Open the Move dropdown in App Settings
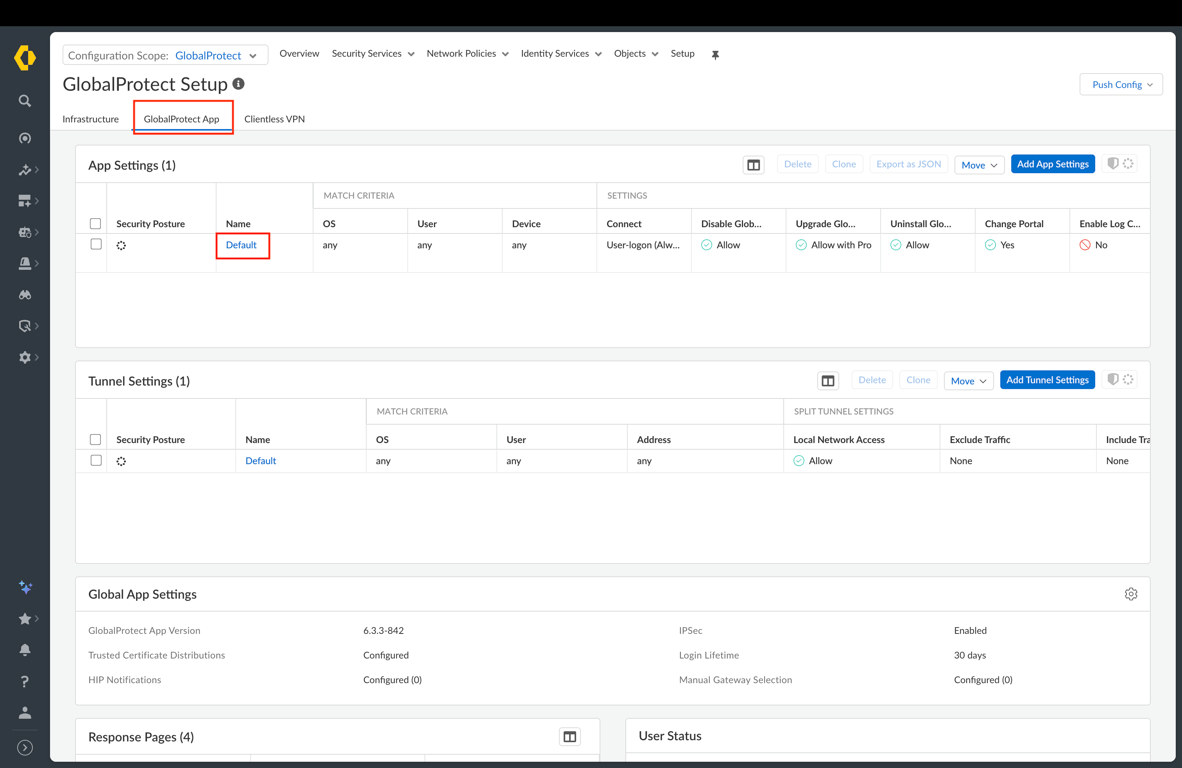Screen dimensions: 1182x768 [x=979, y=165]
